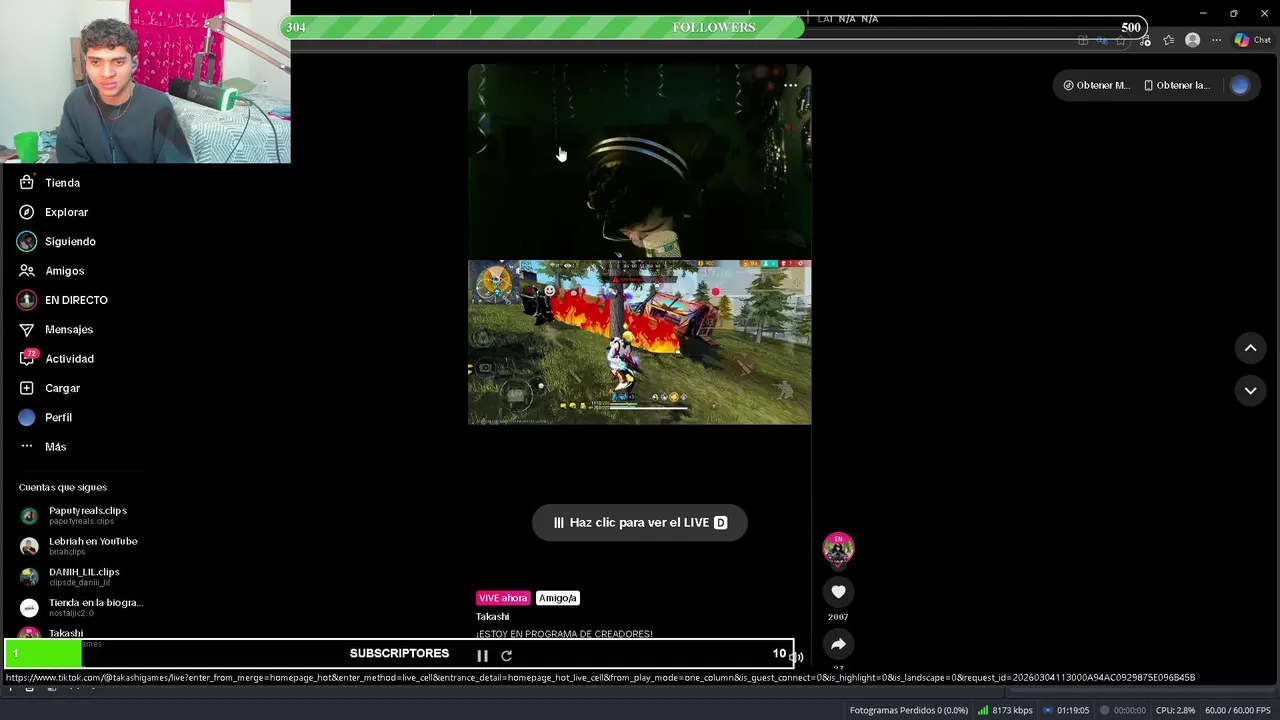Click the CPU: 2.8% status text
1280x720 pixels.
[x=1175, y=710]
